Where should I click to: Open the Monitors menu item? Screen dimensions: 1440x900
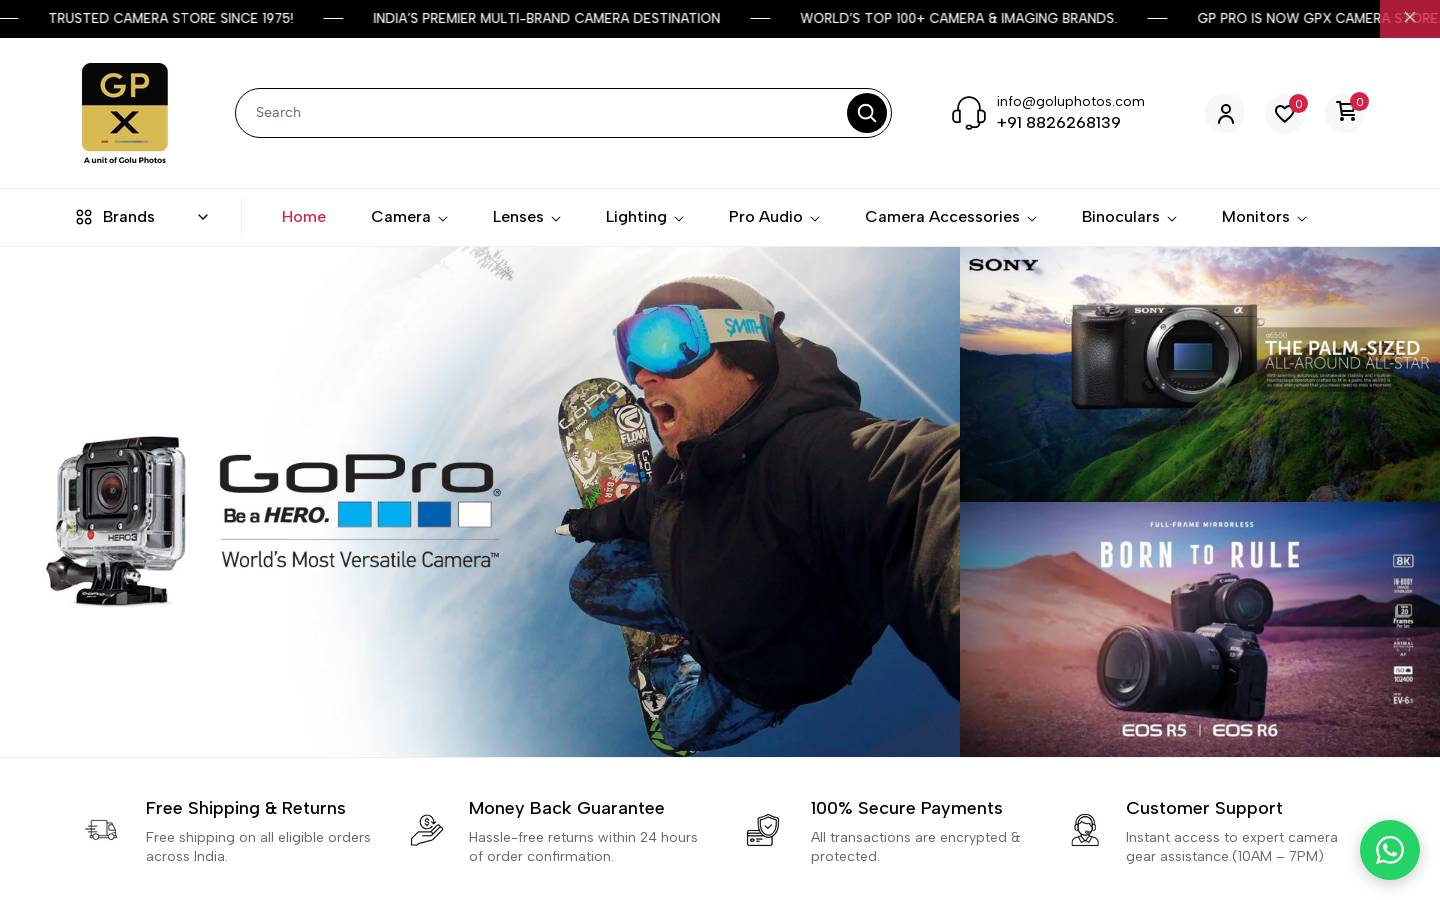[1256, 217]
